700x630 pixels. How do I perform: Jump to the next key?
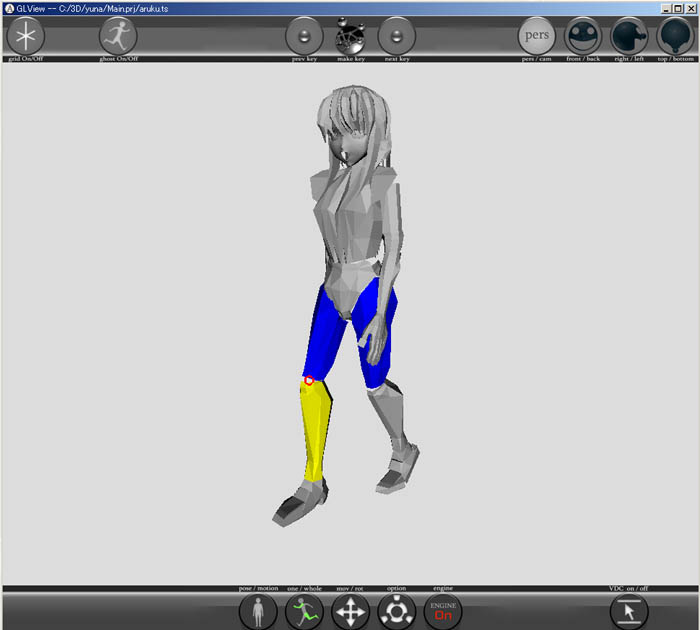pyautogui.click(x=397, y=37)
